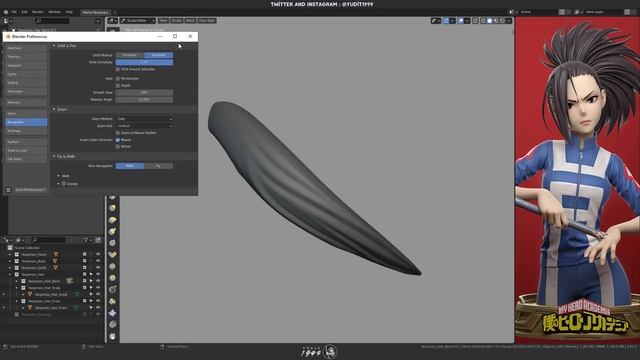Open shading options dropdown arrow in header

click(509, 20)
